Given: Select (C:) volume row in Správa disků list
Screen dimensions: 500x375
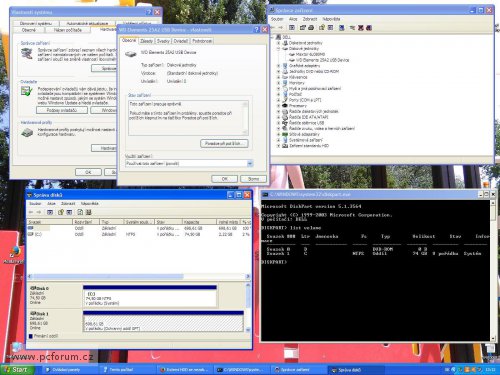Looking at the screenshot, I should pos(138,234).
